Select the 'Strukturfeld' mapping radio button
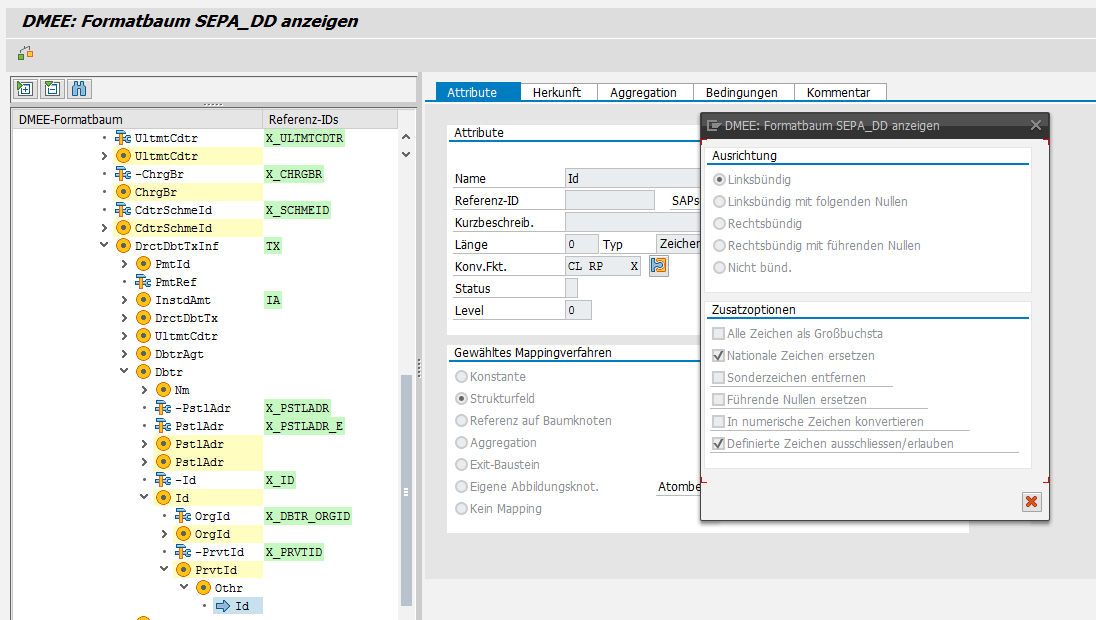 461,399
